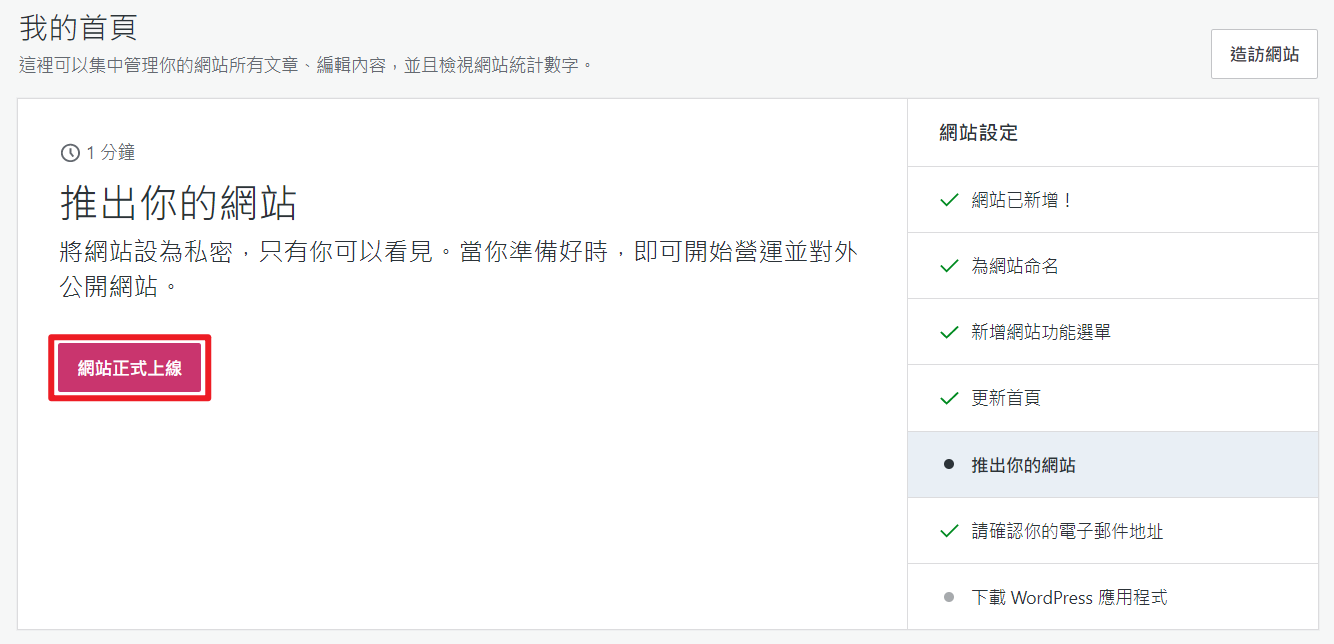The image size is (1334, 644).
Task: Click the 網站正式上線 launch button
Action: click(130, 368)
